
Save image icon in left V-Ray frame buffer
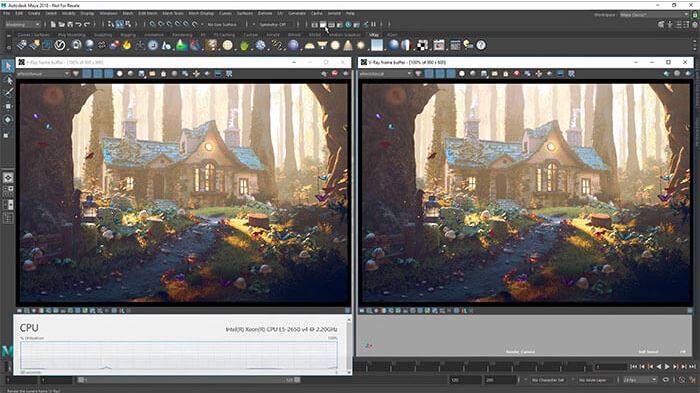pyautogui.click(x=142, y=74)
